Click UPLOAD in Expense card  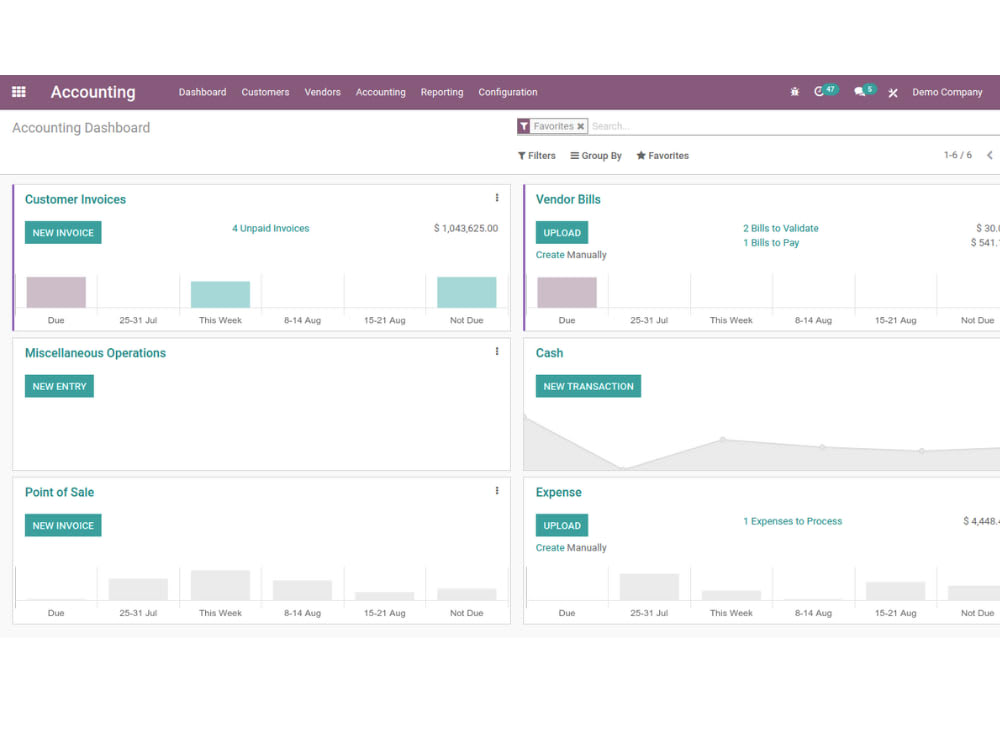click(562, 526)
